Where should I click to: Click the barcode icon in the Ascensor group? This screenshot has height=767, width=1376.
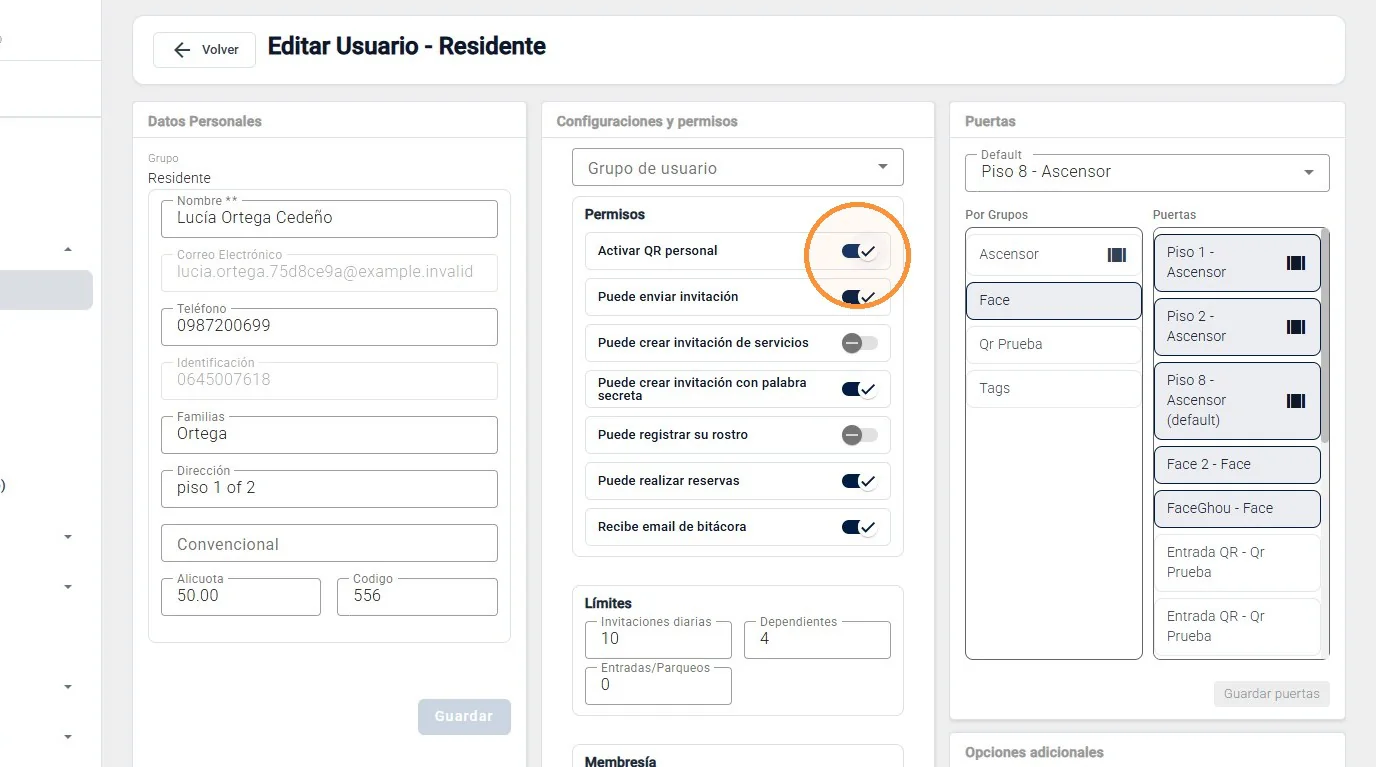pos(1117,255)
